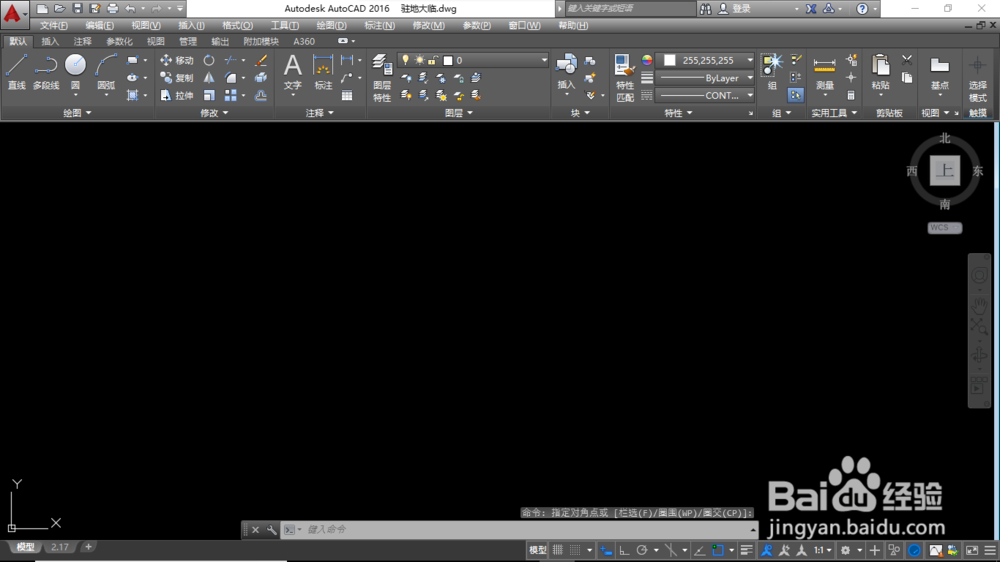Click the 拉伸 (Stretch) tool

point(177,96)
